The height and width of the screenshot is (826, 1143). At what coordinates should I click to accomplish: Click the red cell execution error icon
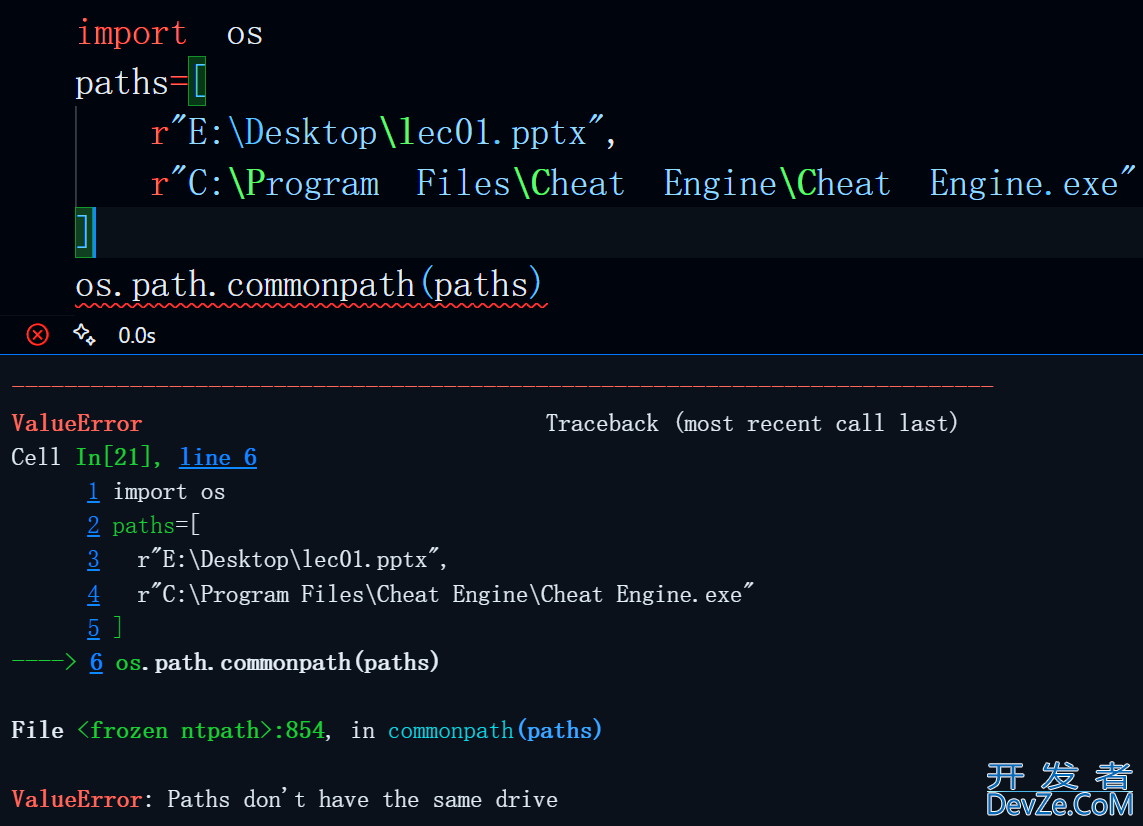(x=37, y=335)
